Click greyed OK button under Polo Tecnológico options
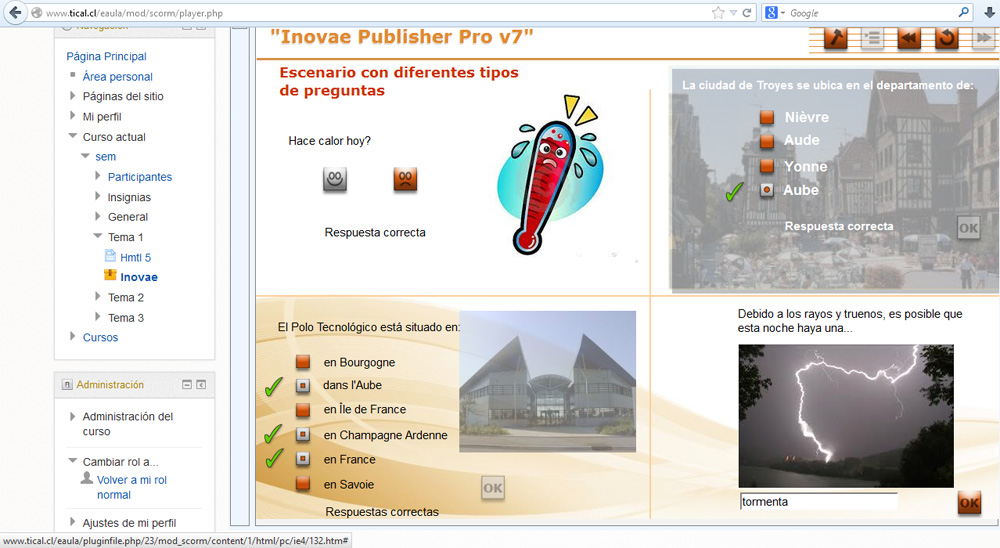 (492, 488)
